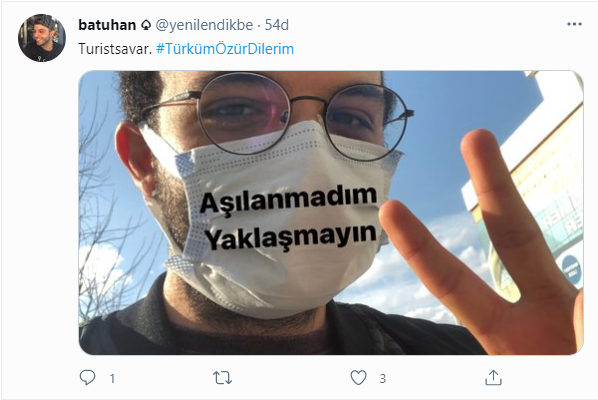The width and height of the screenshot is (598, 400).
Task: Open the @yenilendikbe handle link
Action: coord(204,25)
